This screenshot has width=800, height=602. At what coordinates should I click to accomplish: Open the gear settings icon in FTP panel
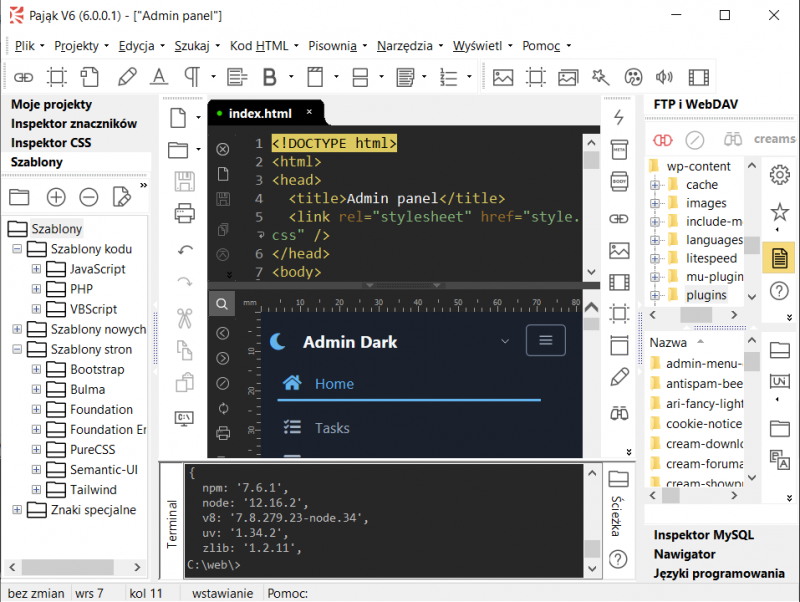point(779,175)
